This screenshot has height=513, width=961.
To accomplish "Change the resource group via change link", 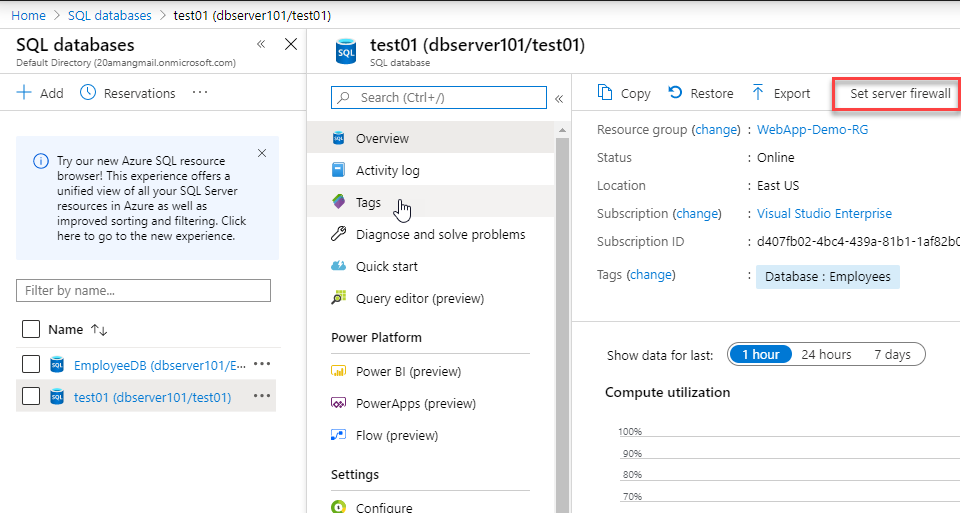I will [x=716, y=129].
